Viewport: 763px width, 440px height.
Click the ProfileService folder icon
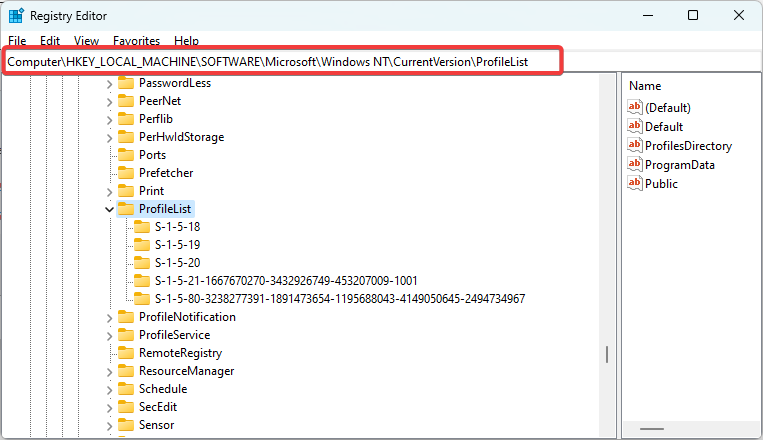click(126, 335)
